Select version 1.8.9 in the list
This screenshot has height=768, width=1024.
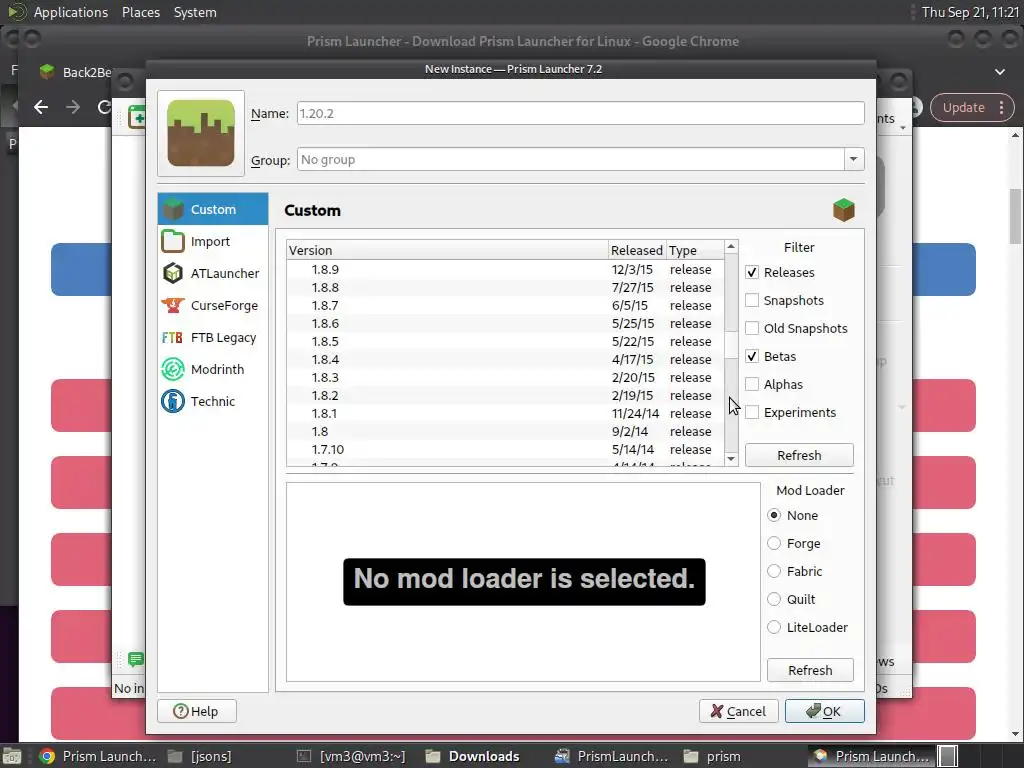pyautogui.click(x=505, y=269)
